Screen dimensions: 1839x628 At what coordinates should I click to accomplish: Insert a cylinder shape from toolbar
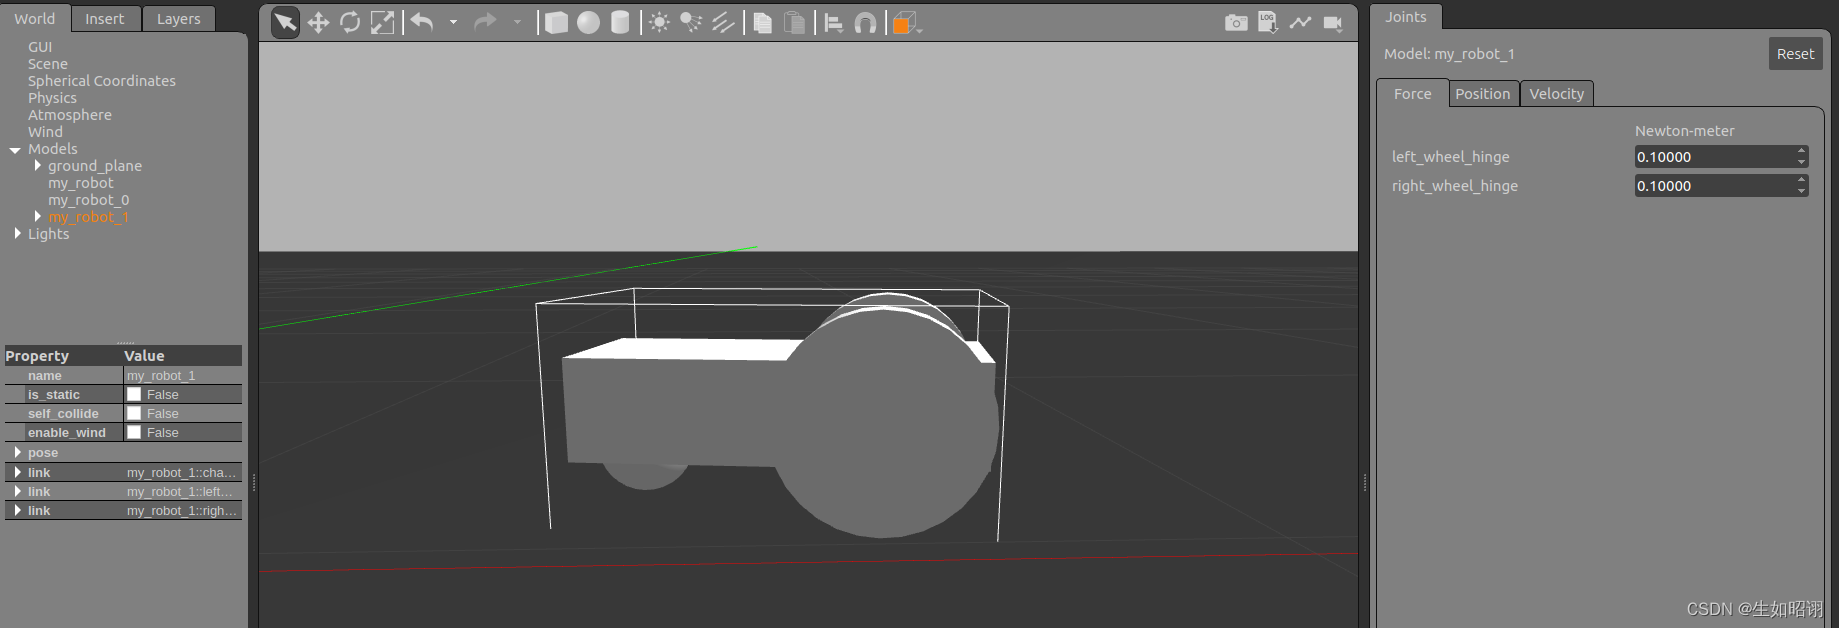[620, 22]
